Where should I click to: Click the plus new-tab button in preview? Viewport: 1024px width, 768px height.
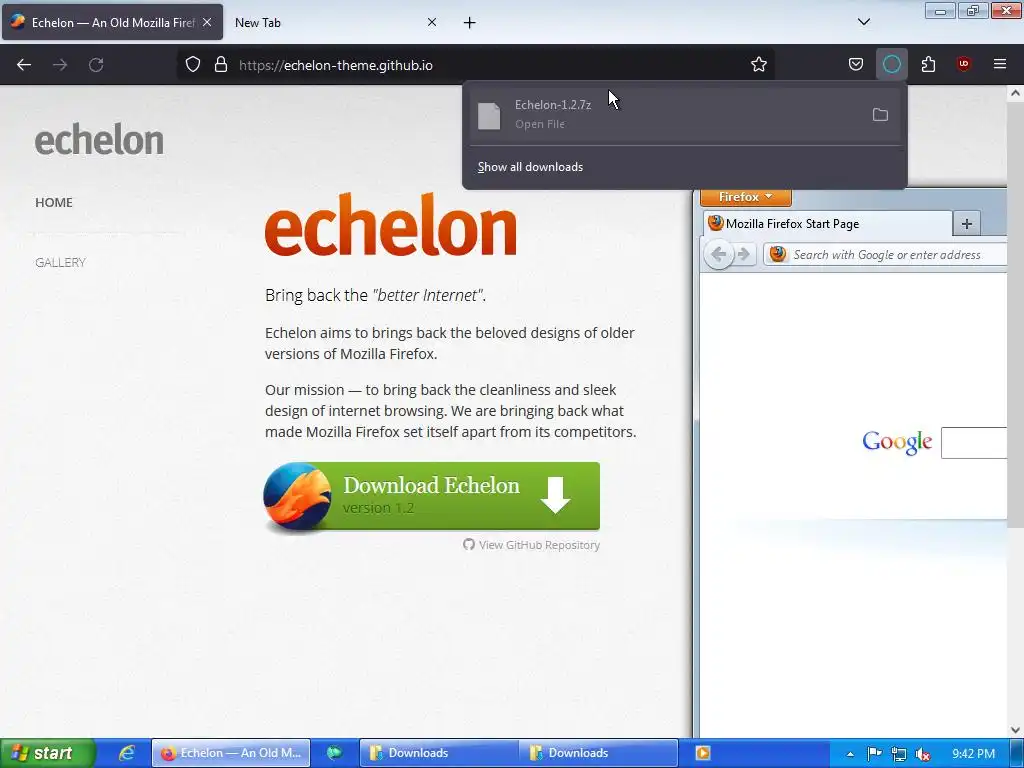tap(967, 224)
